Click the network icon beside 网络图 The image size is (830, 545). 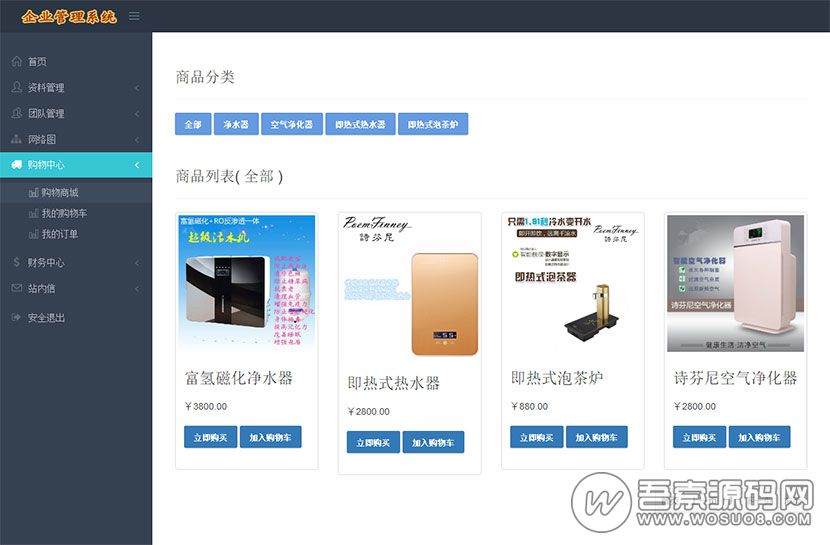click(17, 139)
